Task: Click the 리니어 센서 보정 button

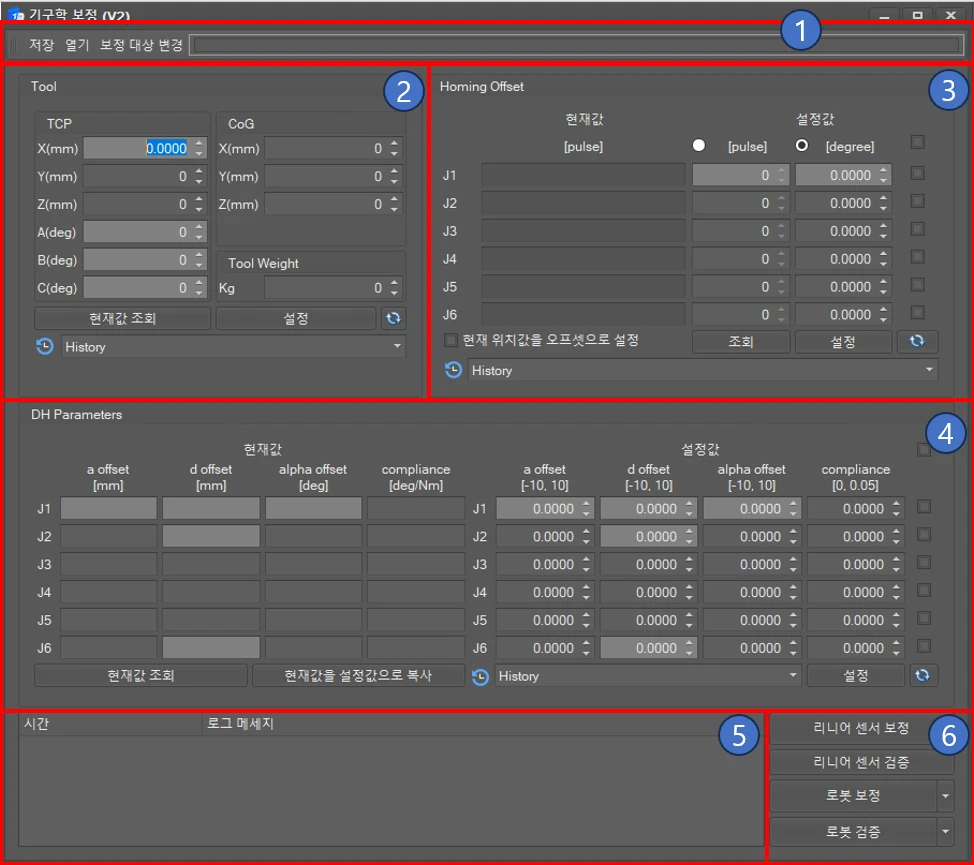Action: tap(861, 729)
